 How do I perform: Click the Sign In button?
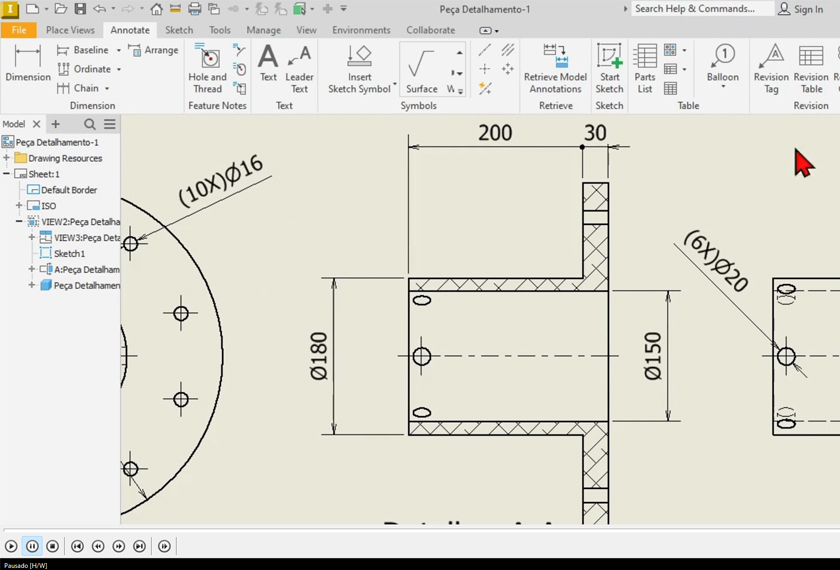801,9
